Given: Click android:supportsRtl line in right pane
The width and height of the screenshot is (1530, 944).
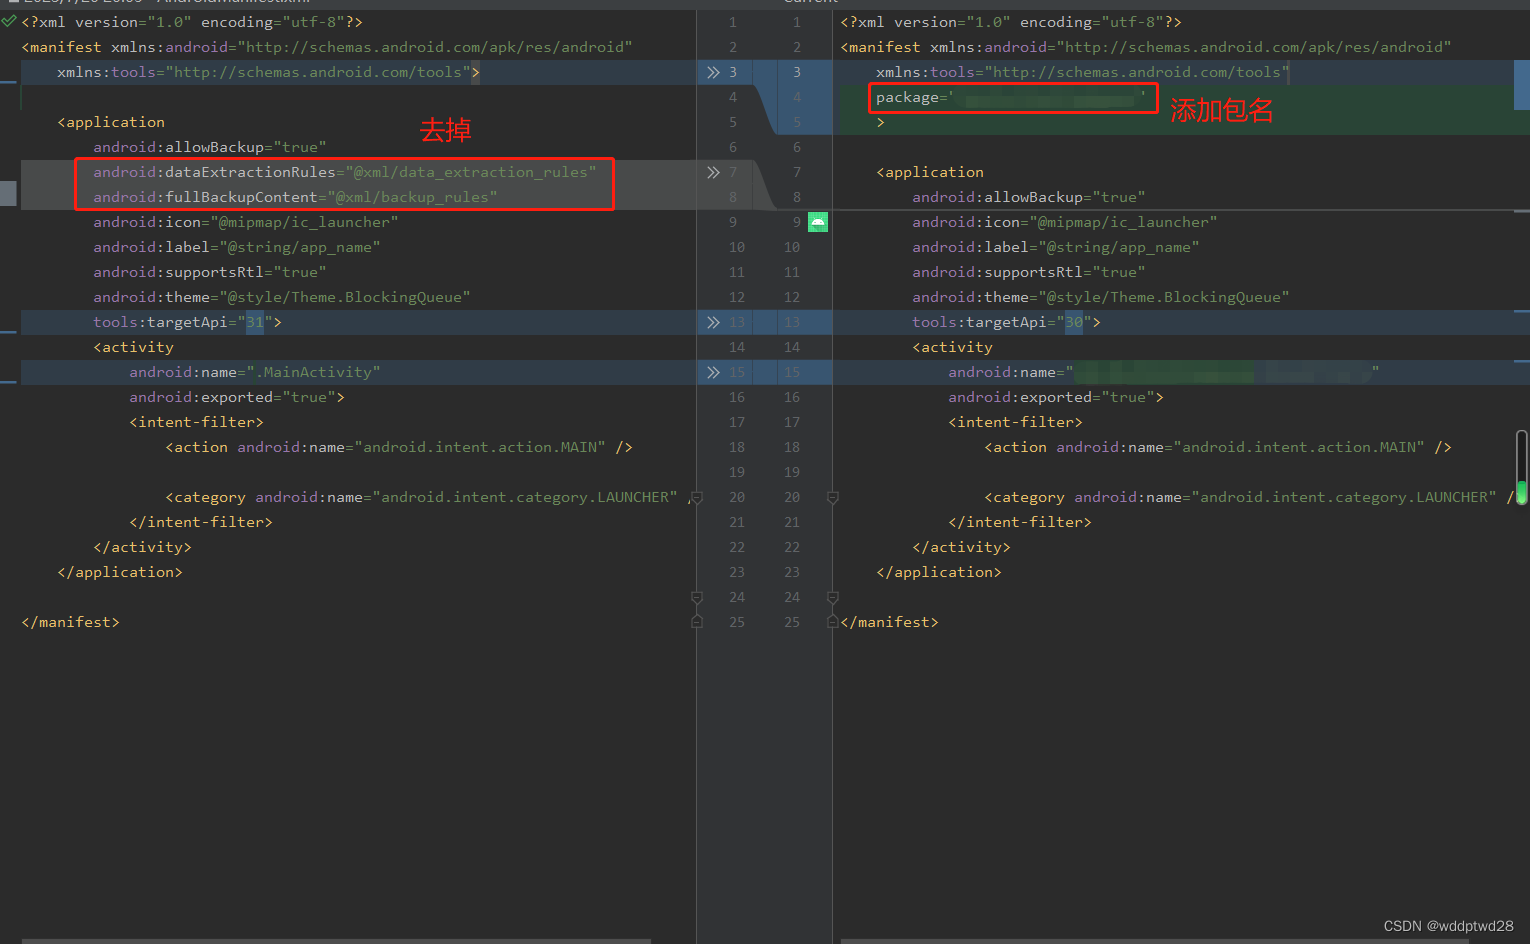Looking at the screenshot, I should [1029, 272].
